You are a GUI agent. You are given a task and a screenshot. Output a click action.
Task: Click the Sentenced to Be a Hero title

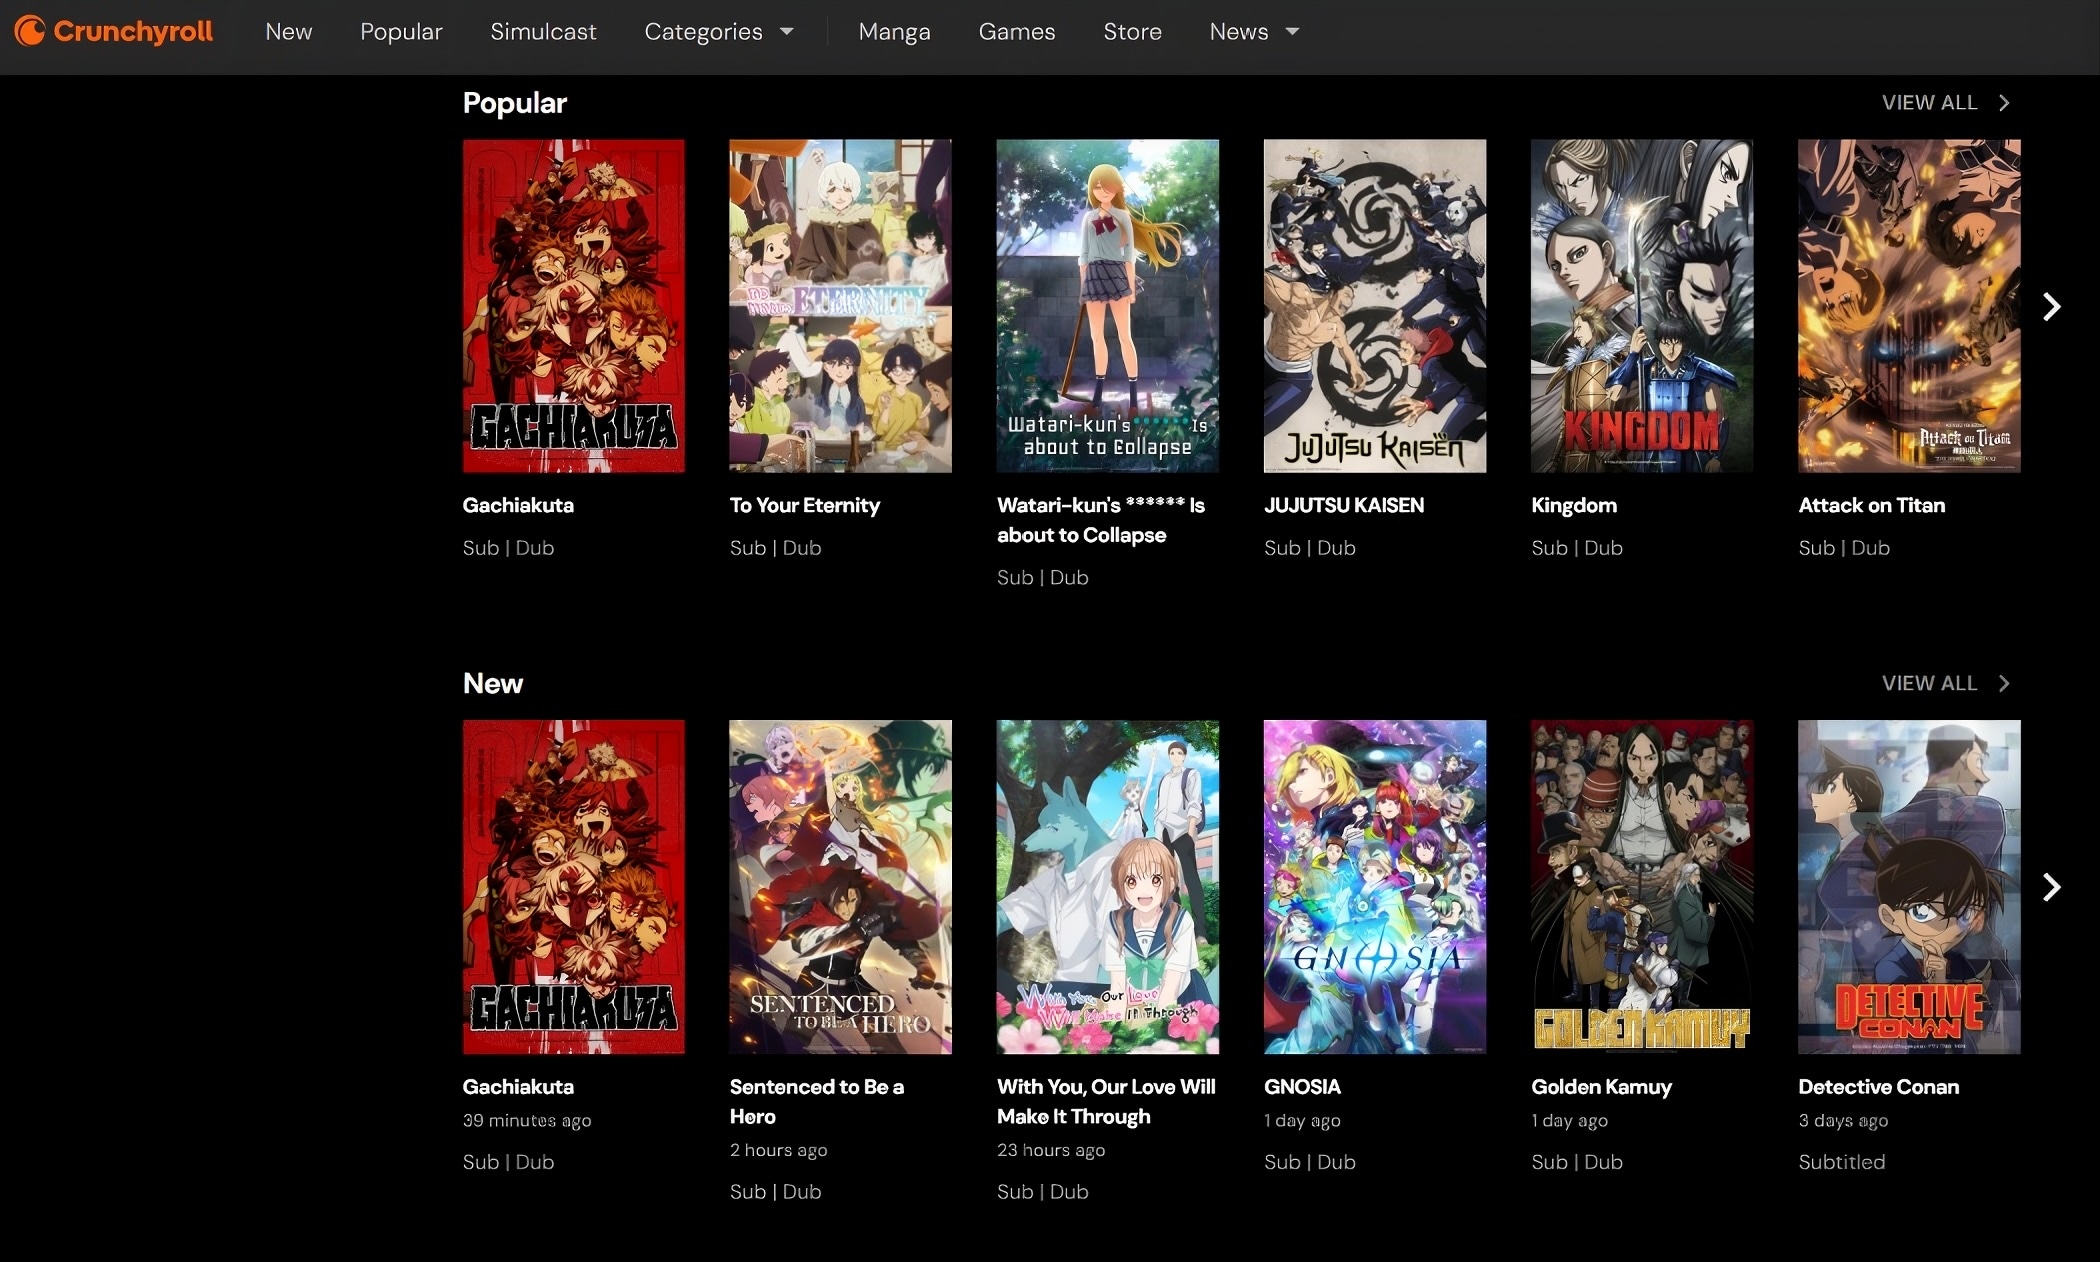click(x=817, y=1101)
